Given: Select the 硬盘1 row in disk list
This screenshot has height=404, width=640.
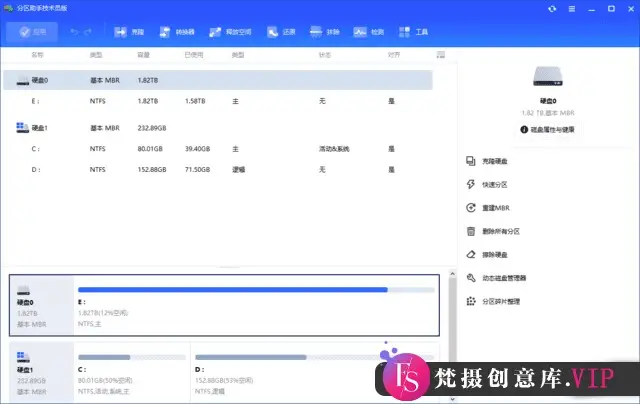Looking at the screenshot, I should click(218, 128).
